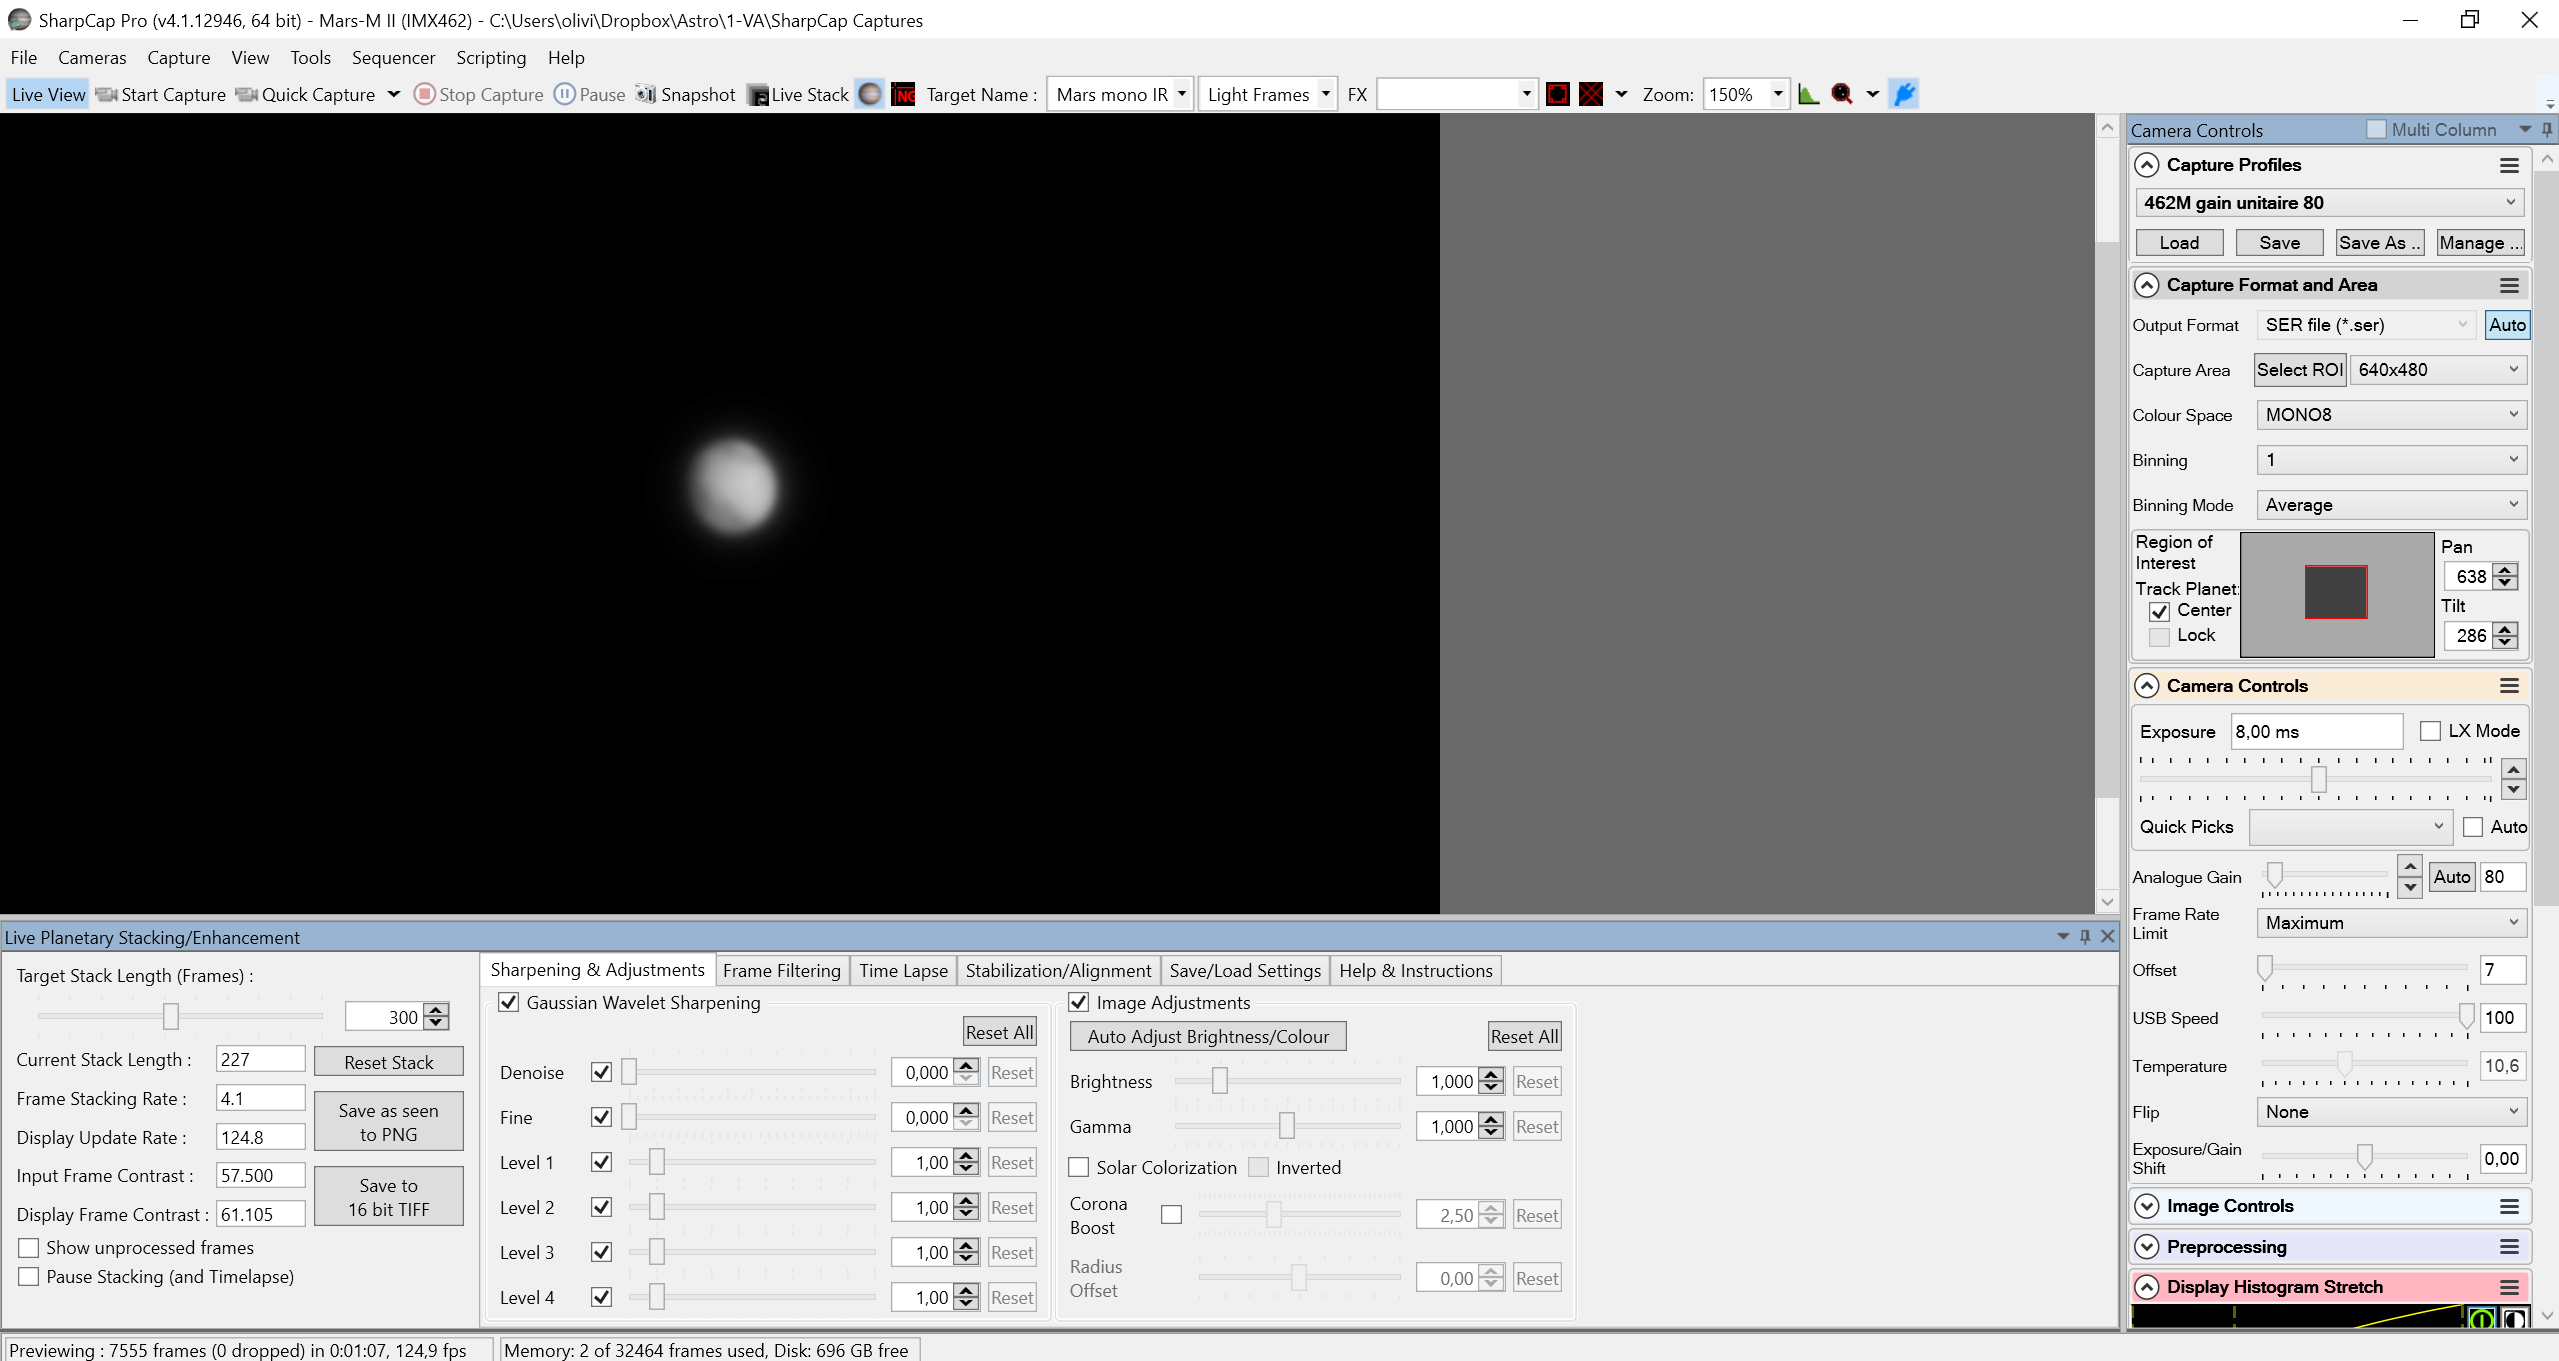Take a Snapshot from the toolbar
The image size is (2559, 1361).
(686, 94)
